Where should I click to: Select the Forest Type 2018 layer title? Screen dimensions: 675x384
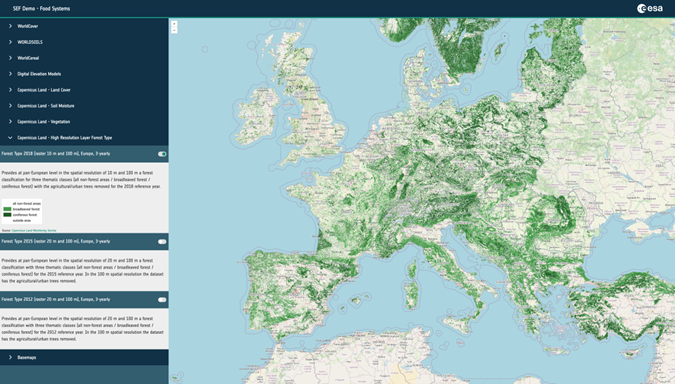tap(56, 154)
